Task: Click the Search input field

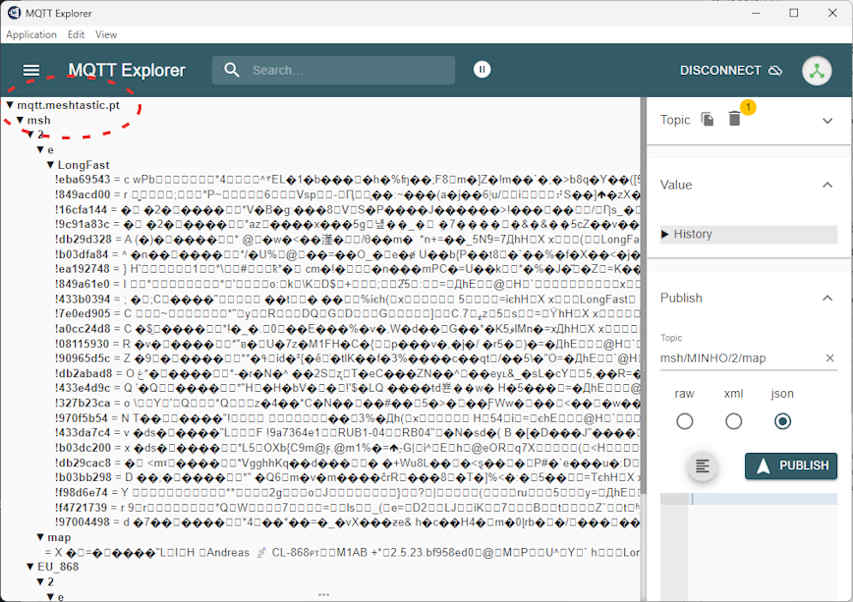Action: coord(333,70)
